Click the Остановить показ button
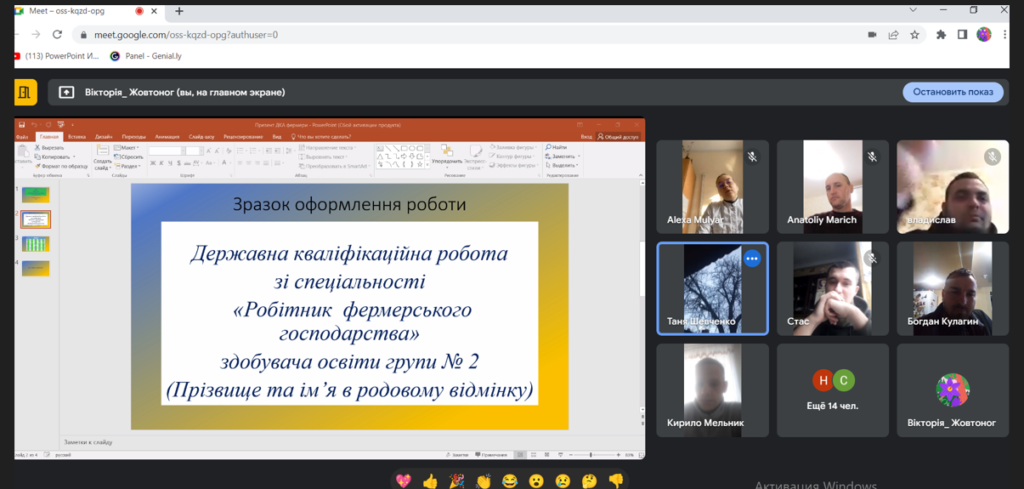Viewport: 1024px width, 489px height. 952,92
